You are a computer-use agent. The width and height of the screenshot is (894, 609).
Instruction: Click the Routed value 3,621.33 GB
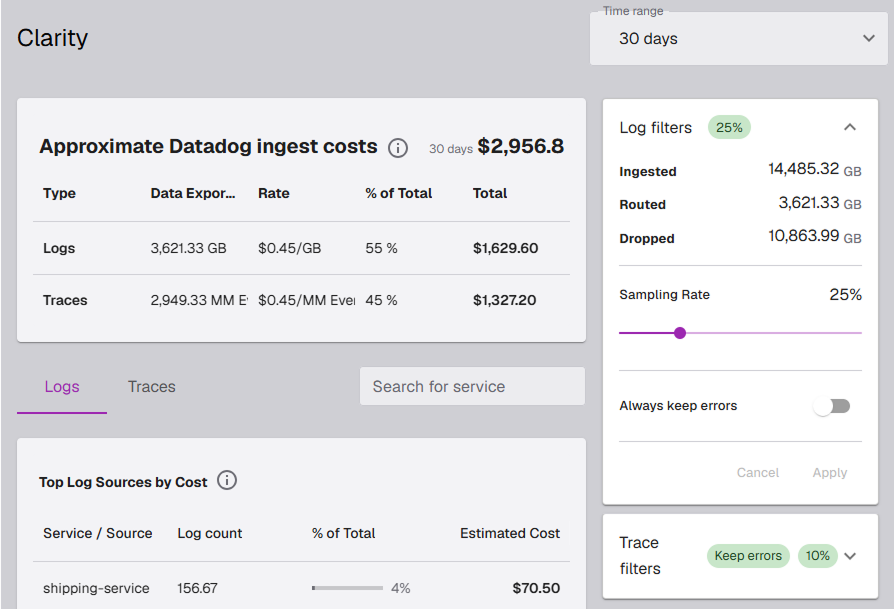[820, 203]
